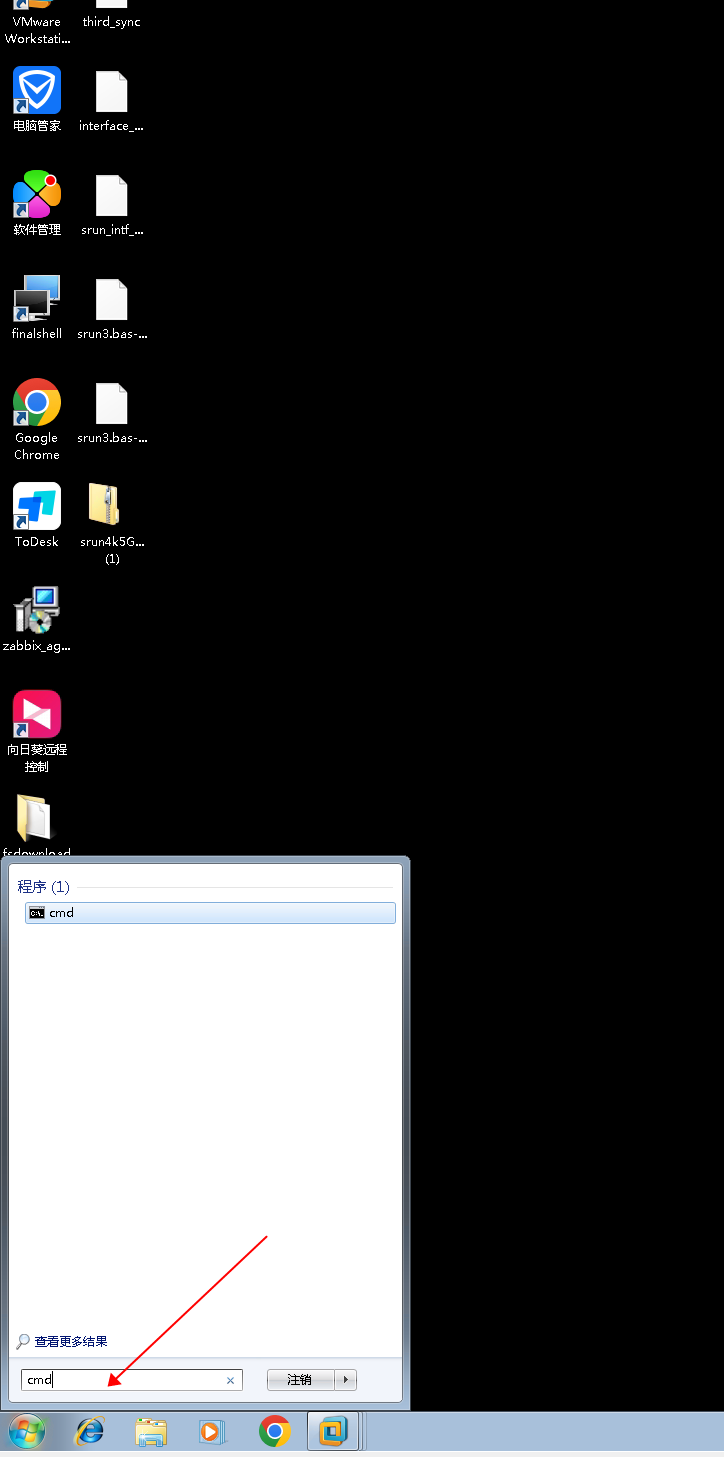Open the 软件管理 desktop shortcut
The width and height of the screenshot is (724, 1457).
coord(37,195)
